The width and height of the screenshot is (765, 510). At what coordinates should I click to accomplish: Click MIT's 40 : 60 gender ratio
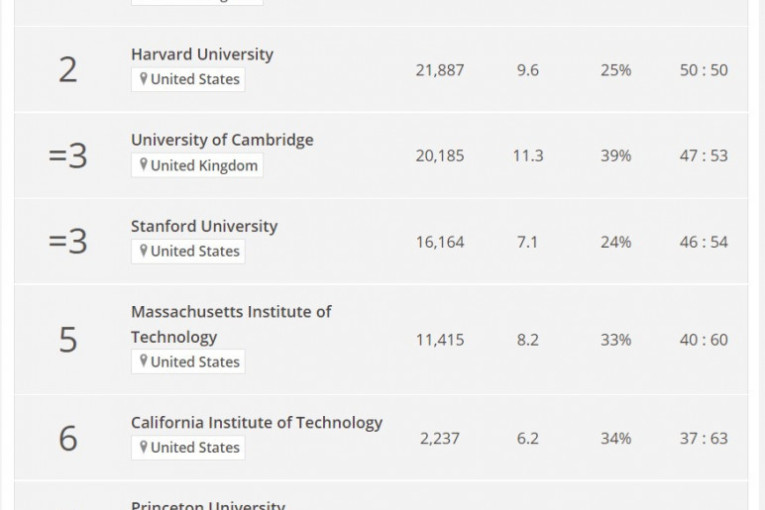click(x=704, y=340)
